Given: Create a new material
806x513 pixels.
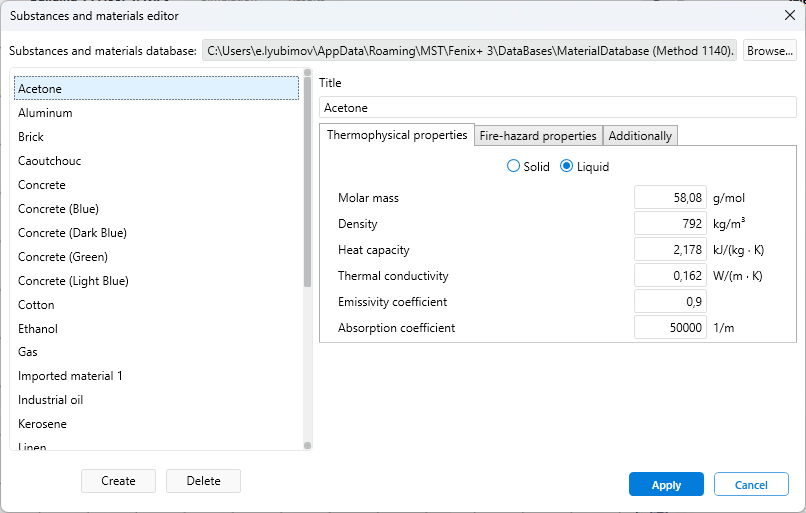Looking at the screenshot, I should point(118,481).
